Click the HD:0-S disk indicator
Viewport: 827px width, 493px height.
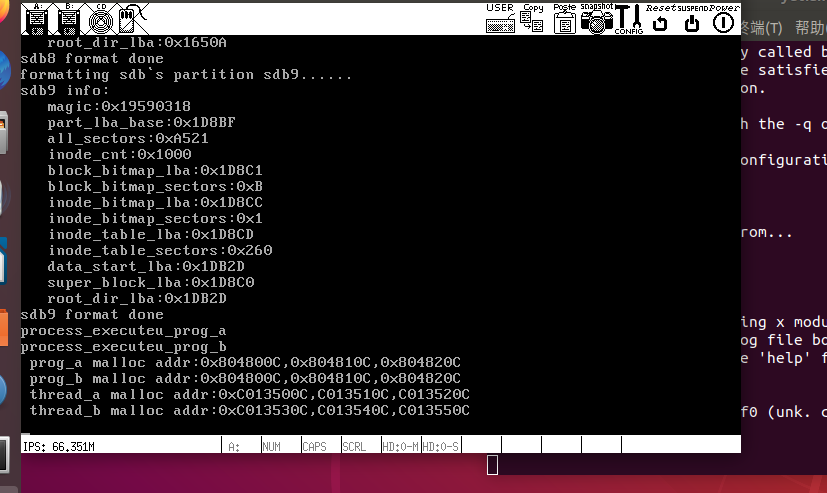pos(440,446)
